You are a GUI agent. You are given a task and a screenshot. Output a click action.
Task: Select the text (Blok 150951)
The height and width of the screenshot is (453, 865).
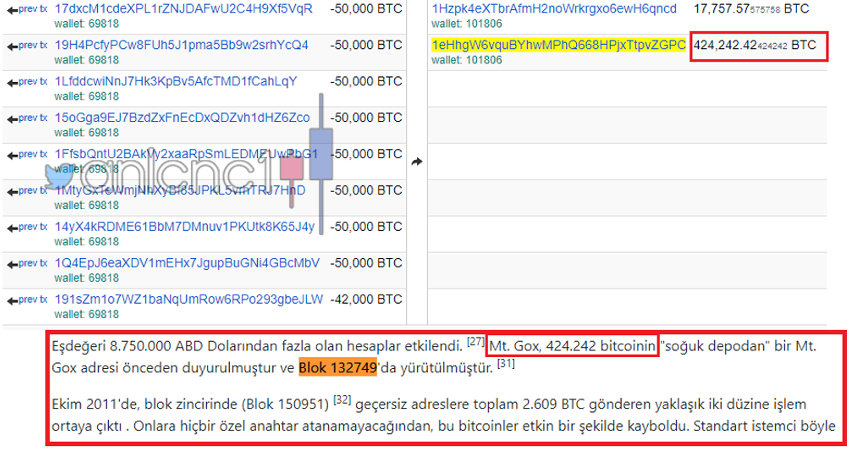(x=285, y=404)
